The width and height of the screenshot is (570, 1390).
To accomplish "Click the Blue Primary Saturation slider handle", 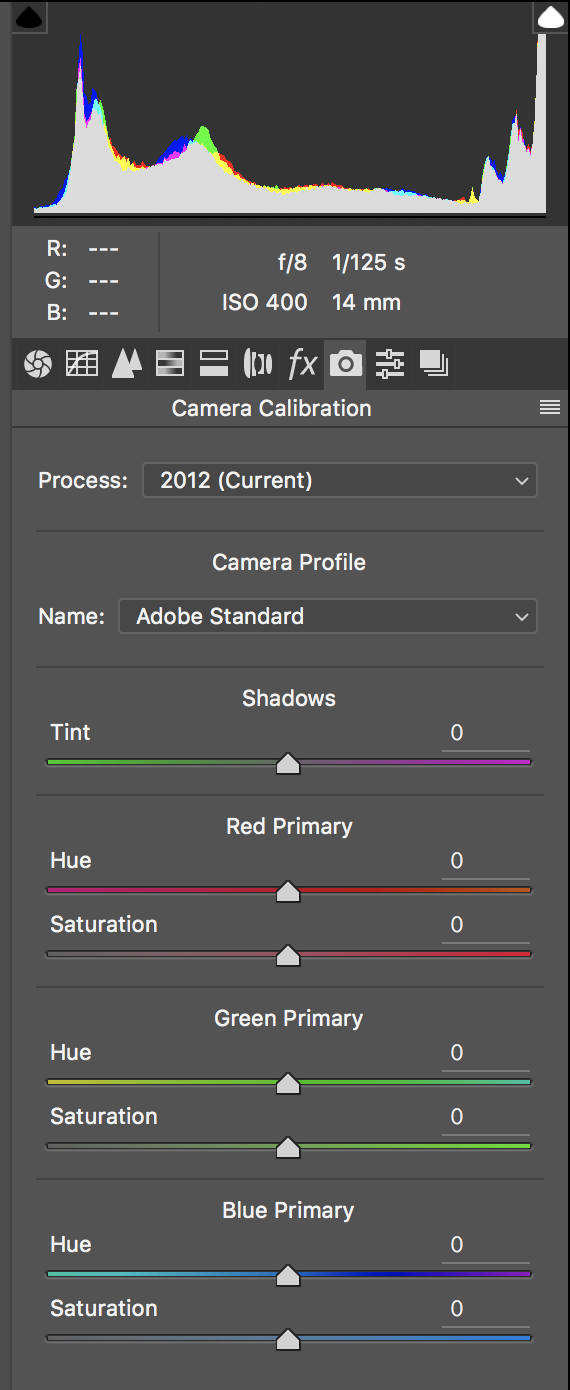I will (x=288, y=1340).
